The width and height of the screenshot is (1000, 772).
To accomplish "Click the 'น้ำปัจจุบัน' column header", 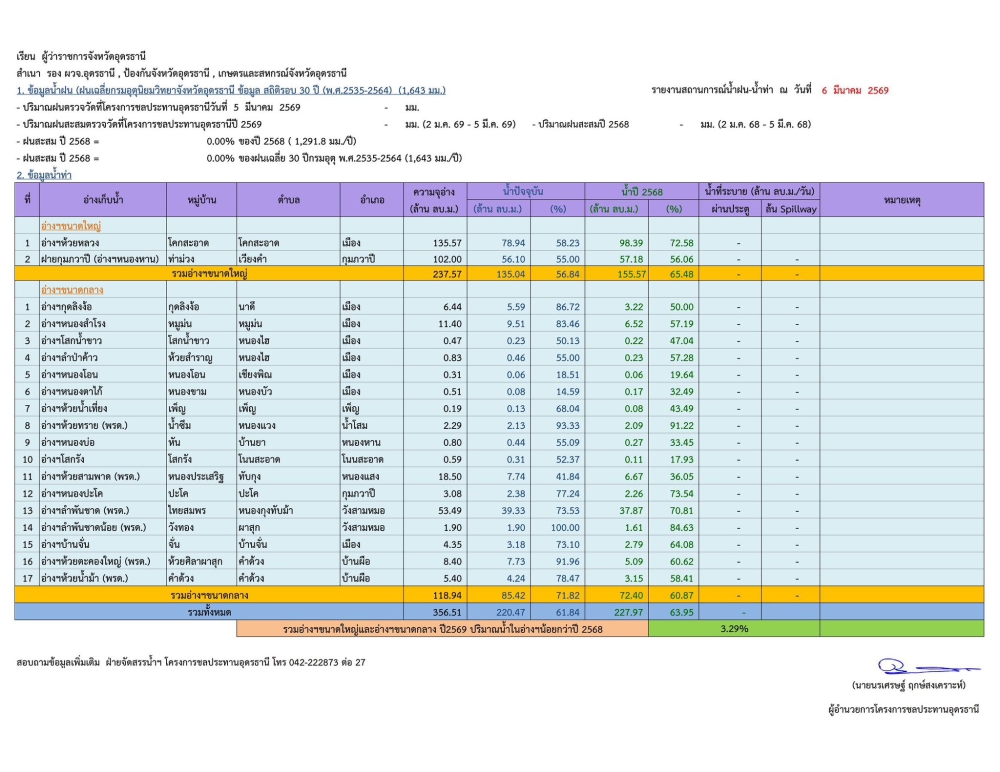I will pyautogui.click(x=528, y=191).
